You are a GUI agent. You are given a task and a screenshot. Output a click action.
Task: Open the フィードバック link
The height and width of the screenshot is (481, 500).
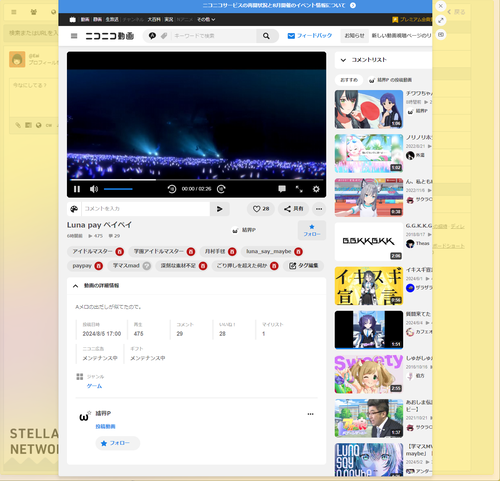[x=310, y=35]
